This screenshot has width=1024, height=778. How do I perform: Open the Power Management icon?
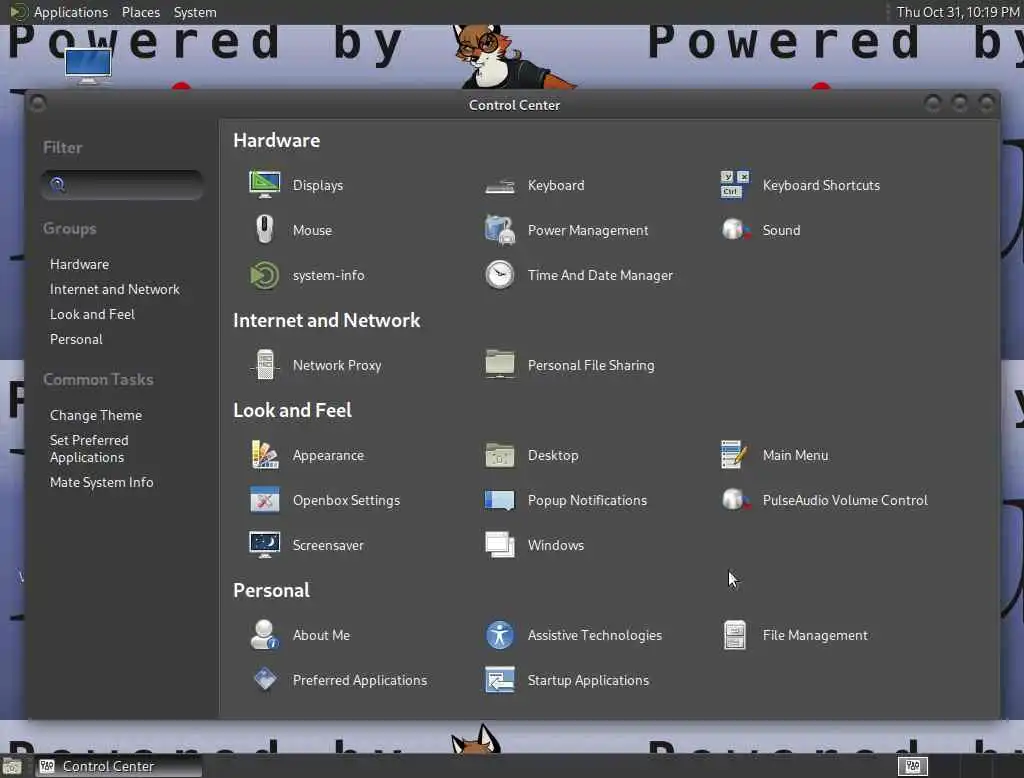tap(500, 230)
